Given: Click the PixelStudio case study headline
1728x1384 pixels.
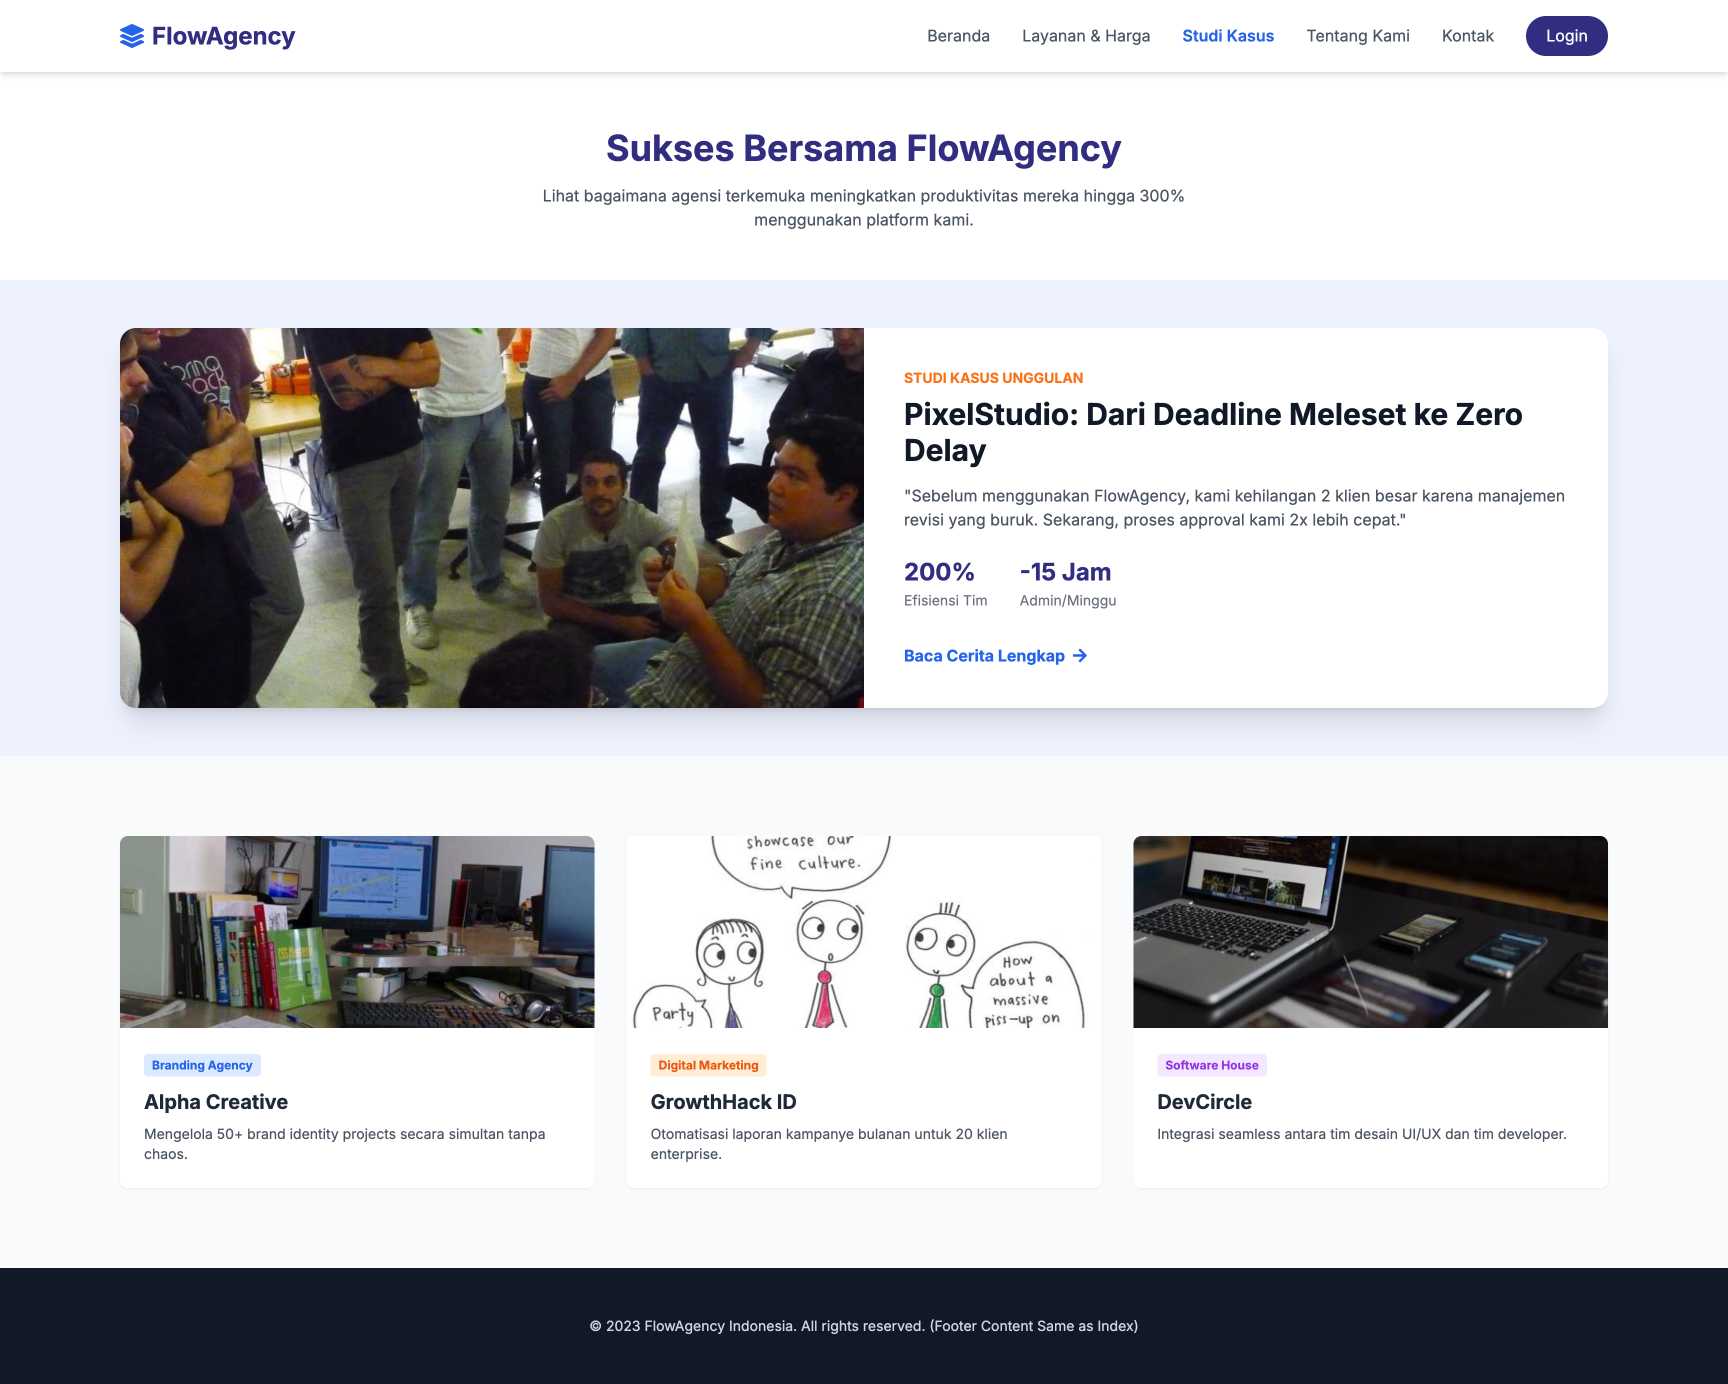Looking at the screenshot, I should click(1212, 432).
